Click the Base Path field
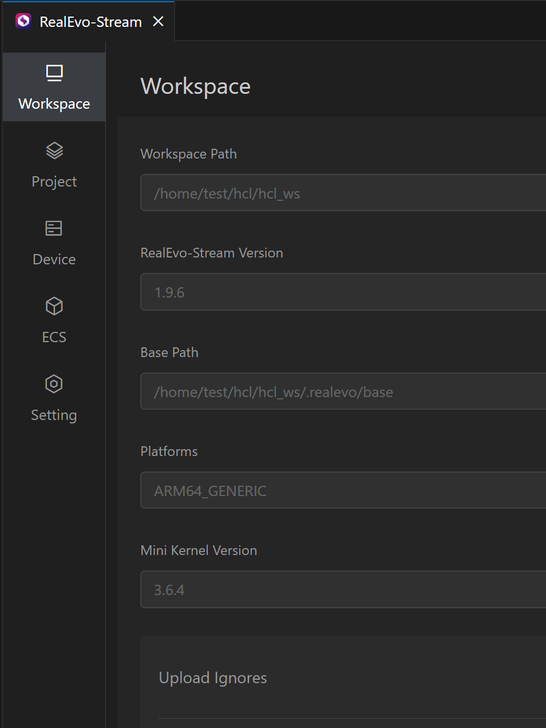 click(x=343, y=391)
